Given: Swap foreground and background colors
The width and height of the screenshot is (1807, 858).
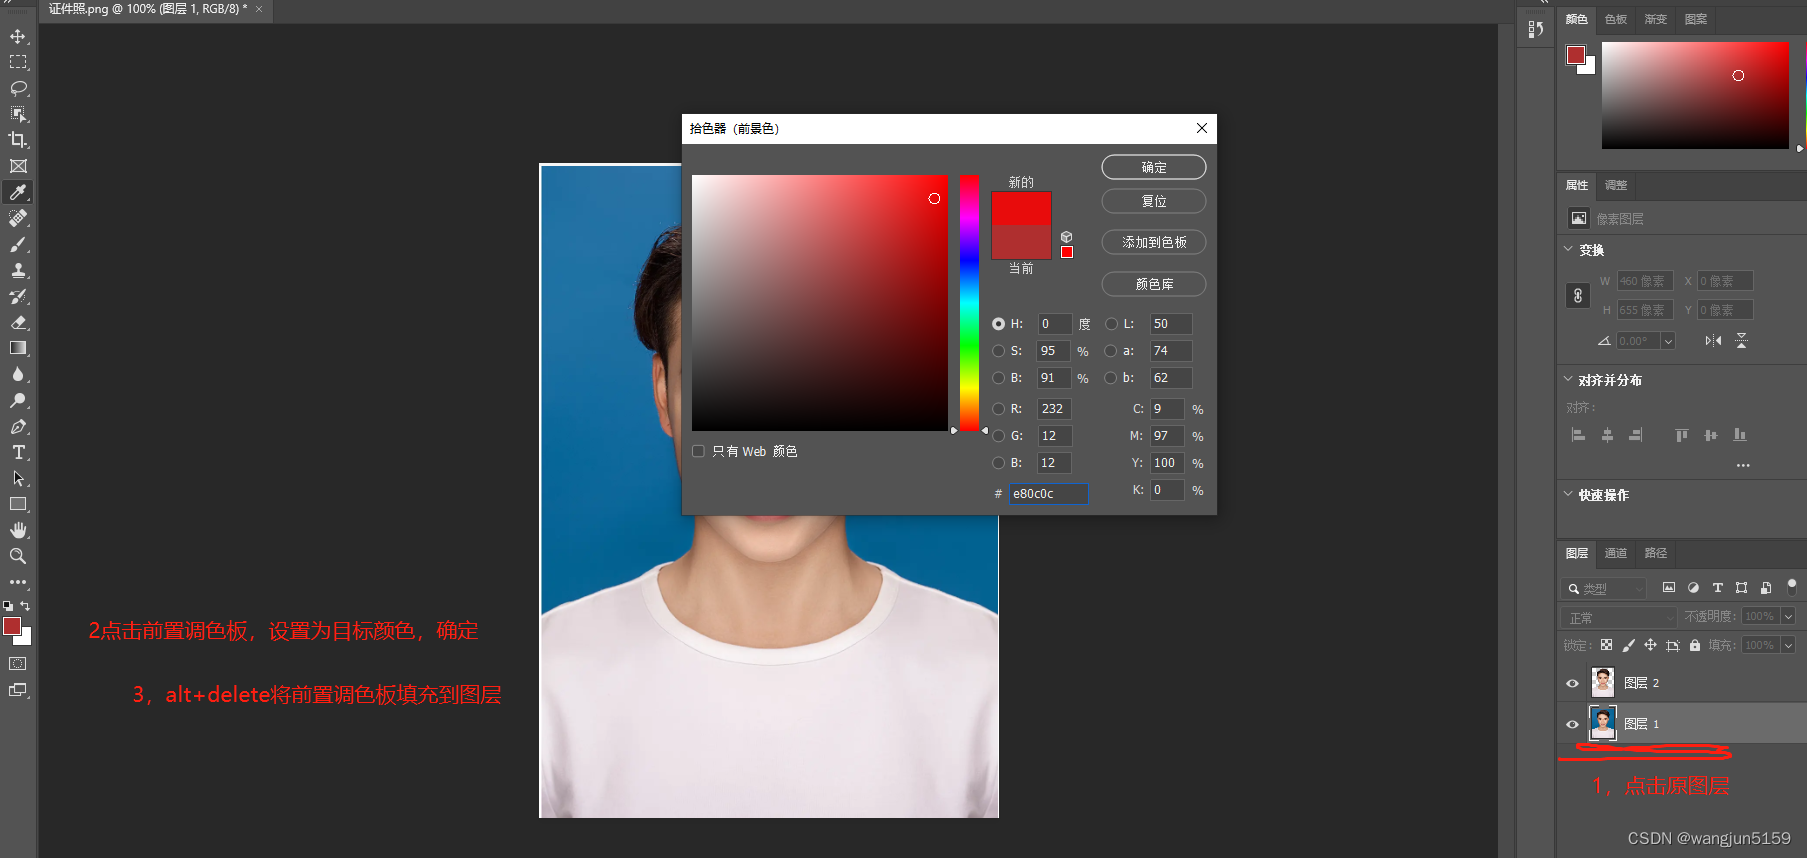Looking at the screenshot, I should [25, 606].
